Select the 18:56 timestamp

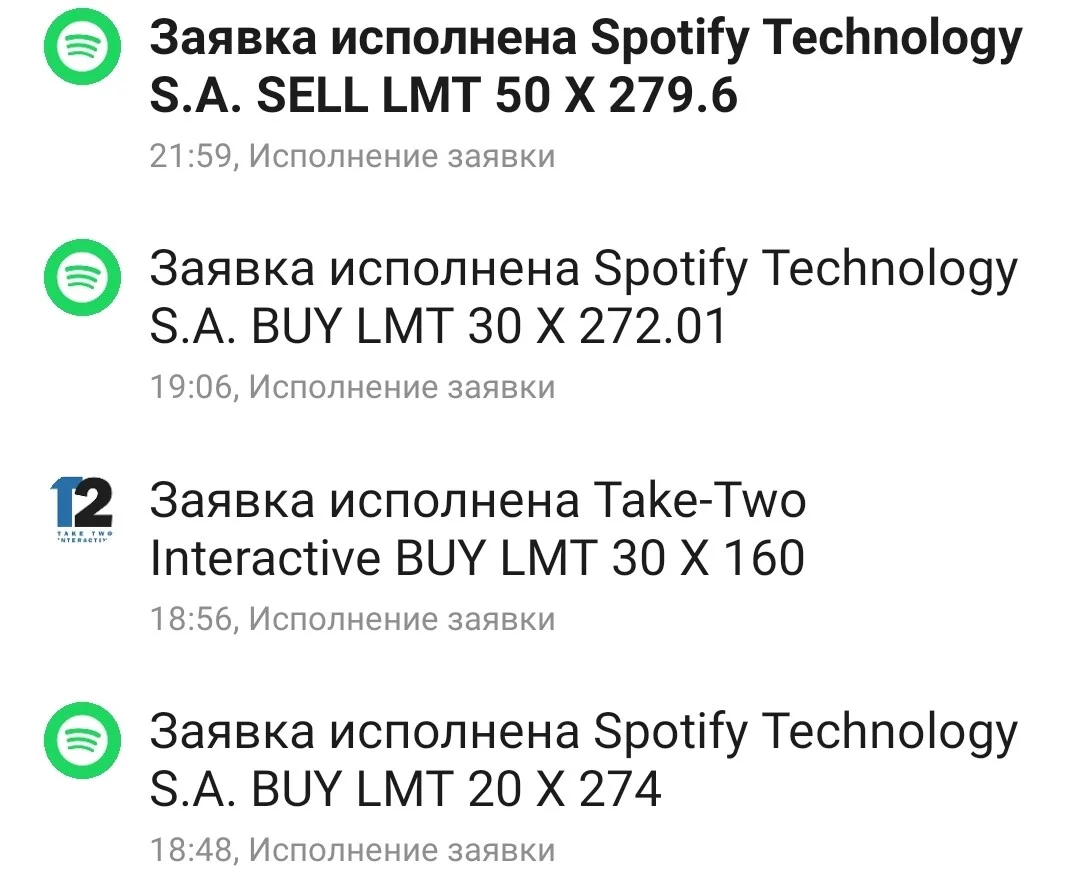[191, 619]
